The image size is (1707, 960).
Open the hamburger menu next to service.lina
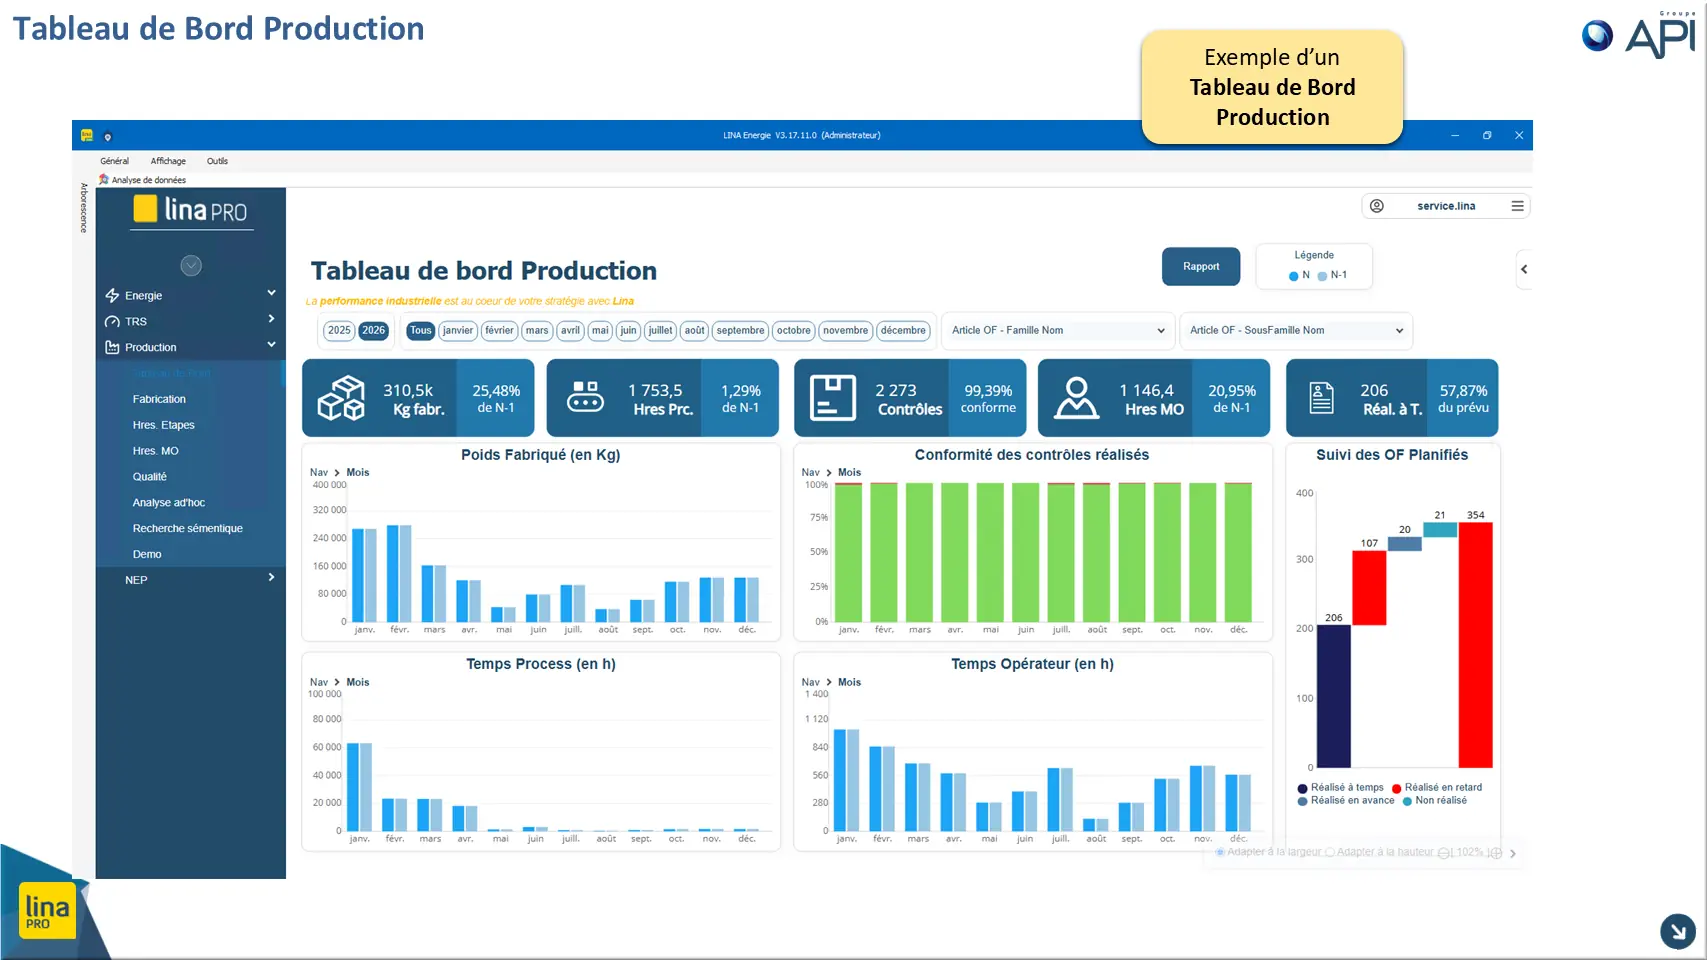tap(1517, 206)
